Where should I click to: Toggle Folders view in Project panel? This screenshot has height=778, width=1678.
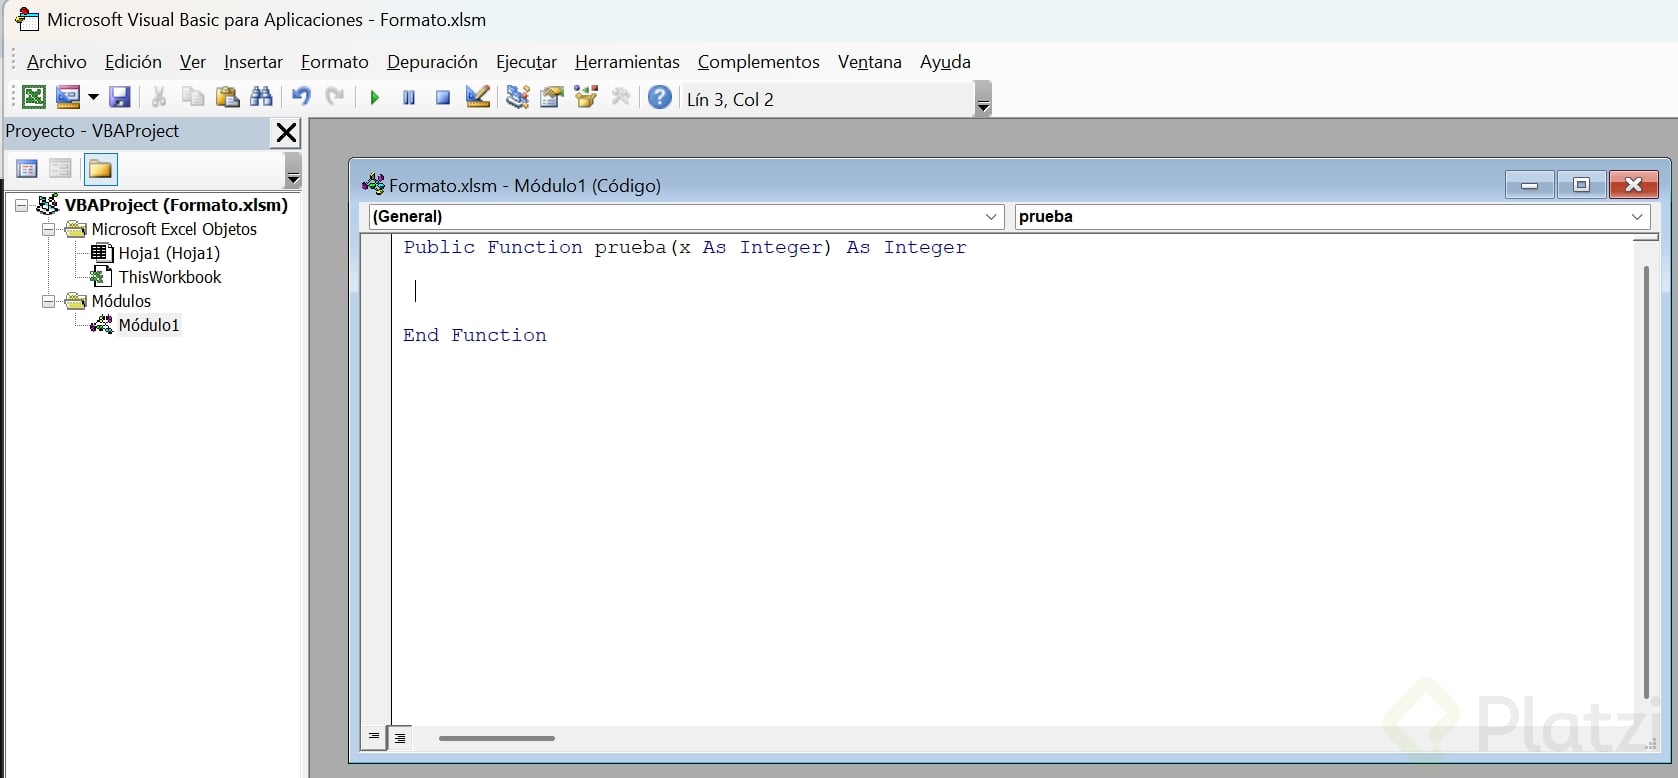(x=100, y=169)
